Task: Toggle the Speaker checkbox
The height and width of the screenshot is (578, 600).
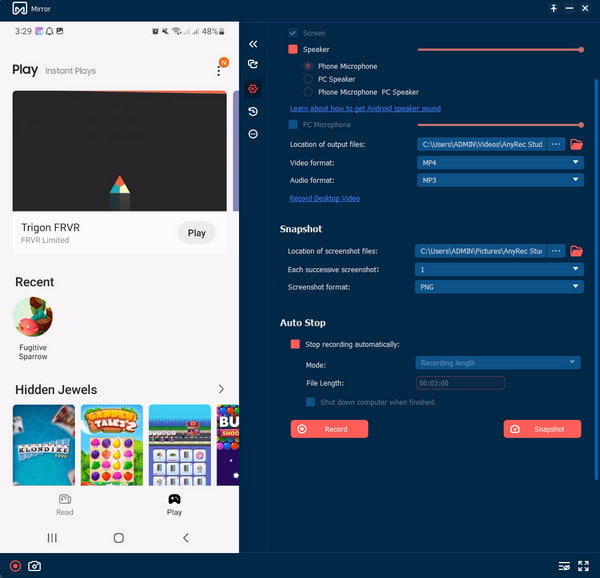Action: pyautogui.click(x=293, y=49)
